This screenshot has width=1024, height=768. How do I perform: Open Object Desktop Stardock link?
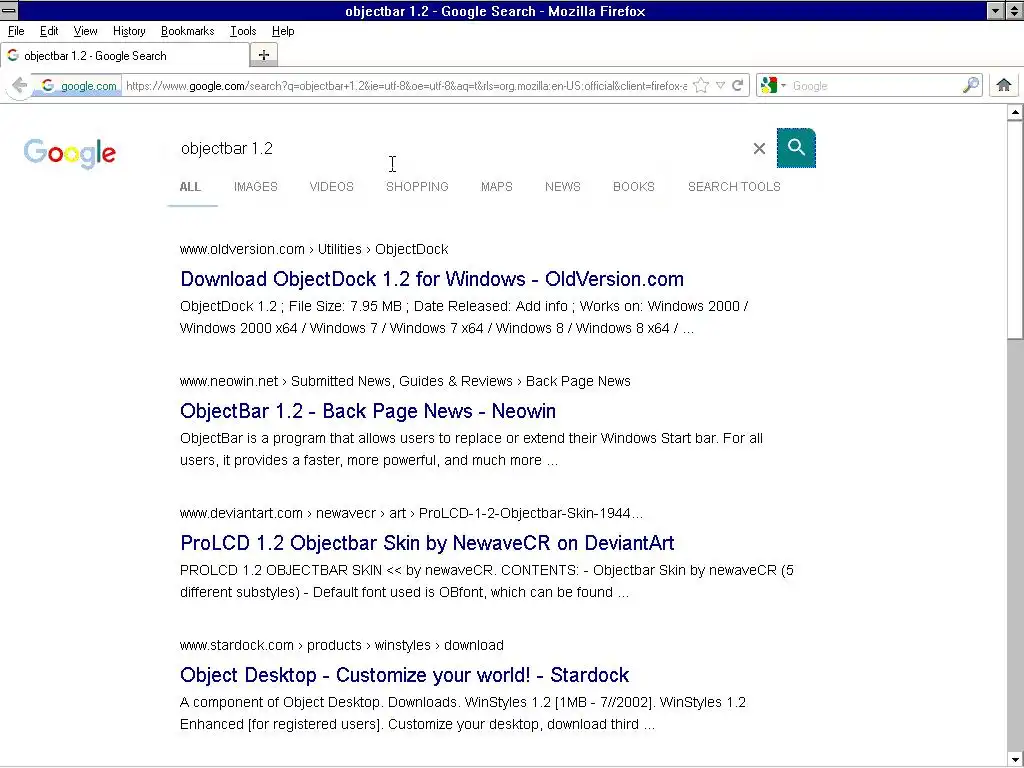404,675
